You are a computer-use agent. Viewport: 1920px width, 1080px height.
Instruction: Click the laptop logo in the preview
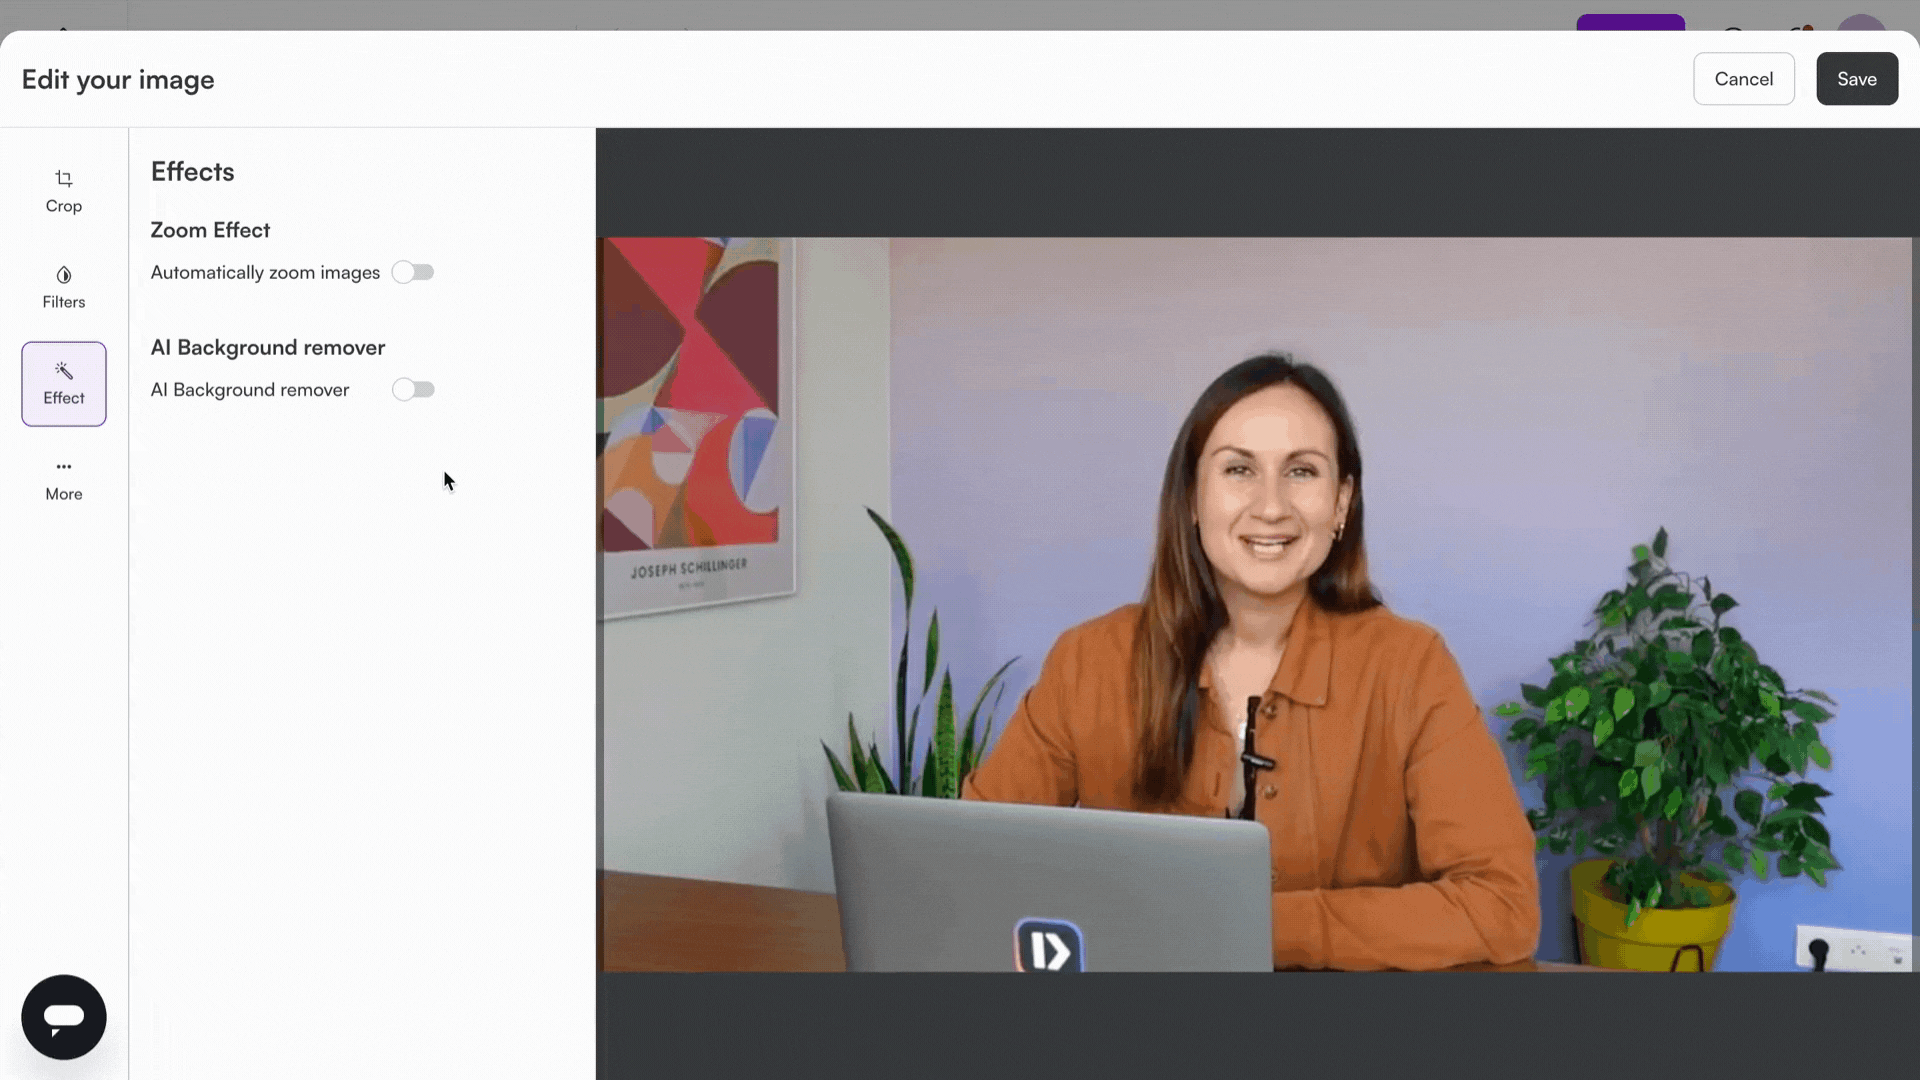tap(1048, 947)
